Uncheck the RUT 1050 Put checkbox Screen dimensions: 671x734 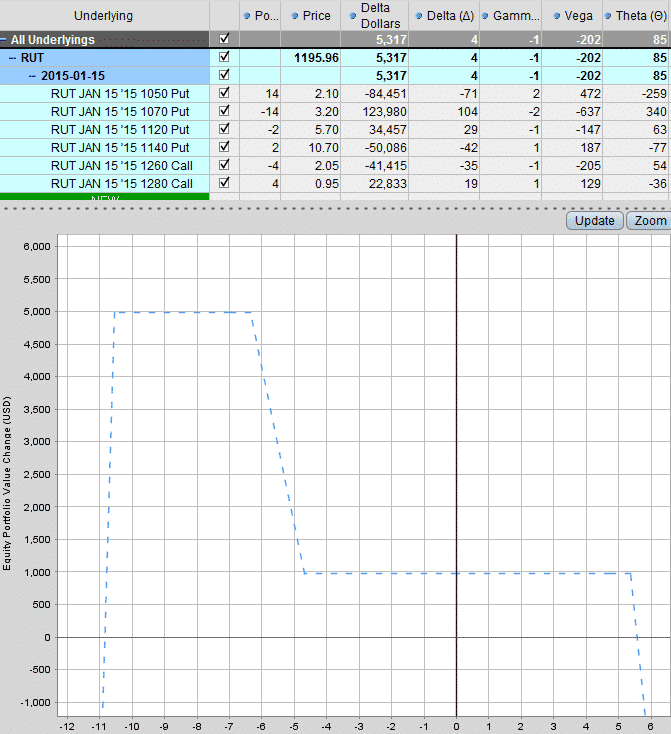[224, 93]
